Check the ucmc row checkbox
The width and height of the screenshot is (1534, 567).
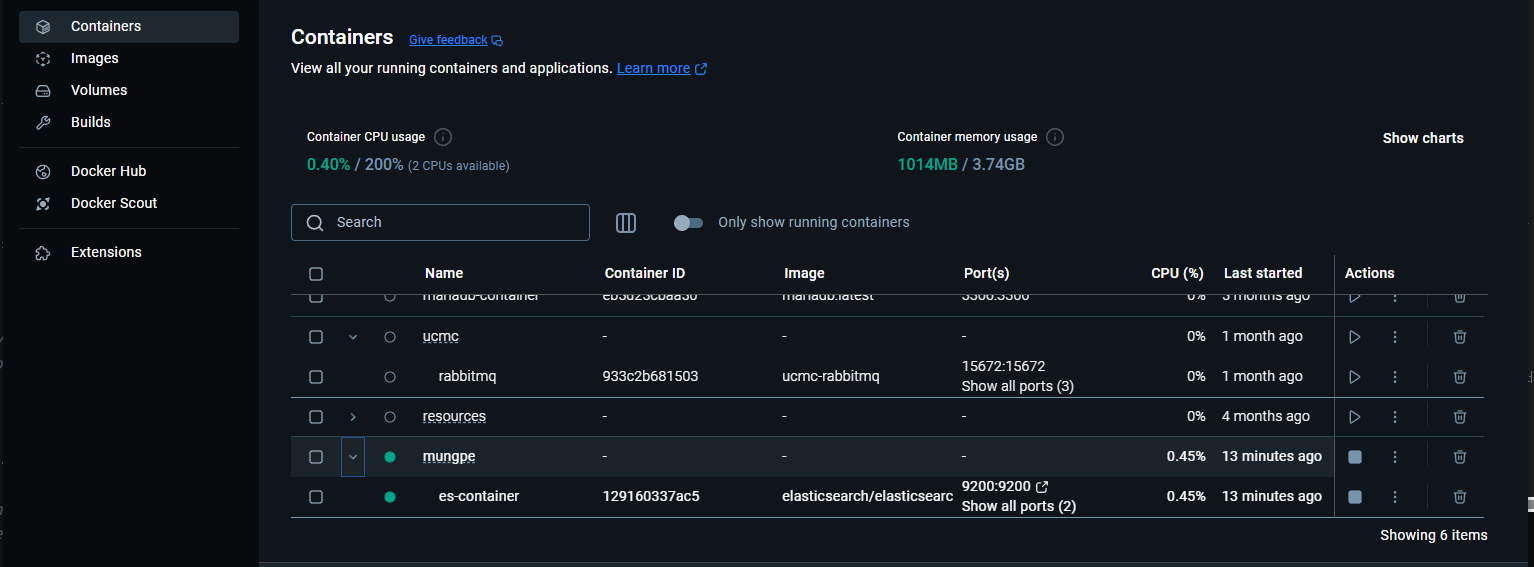point(316,337)
